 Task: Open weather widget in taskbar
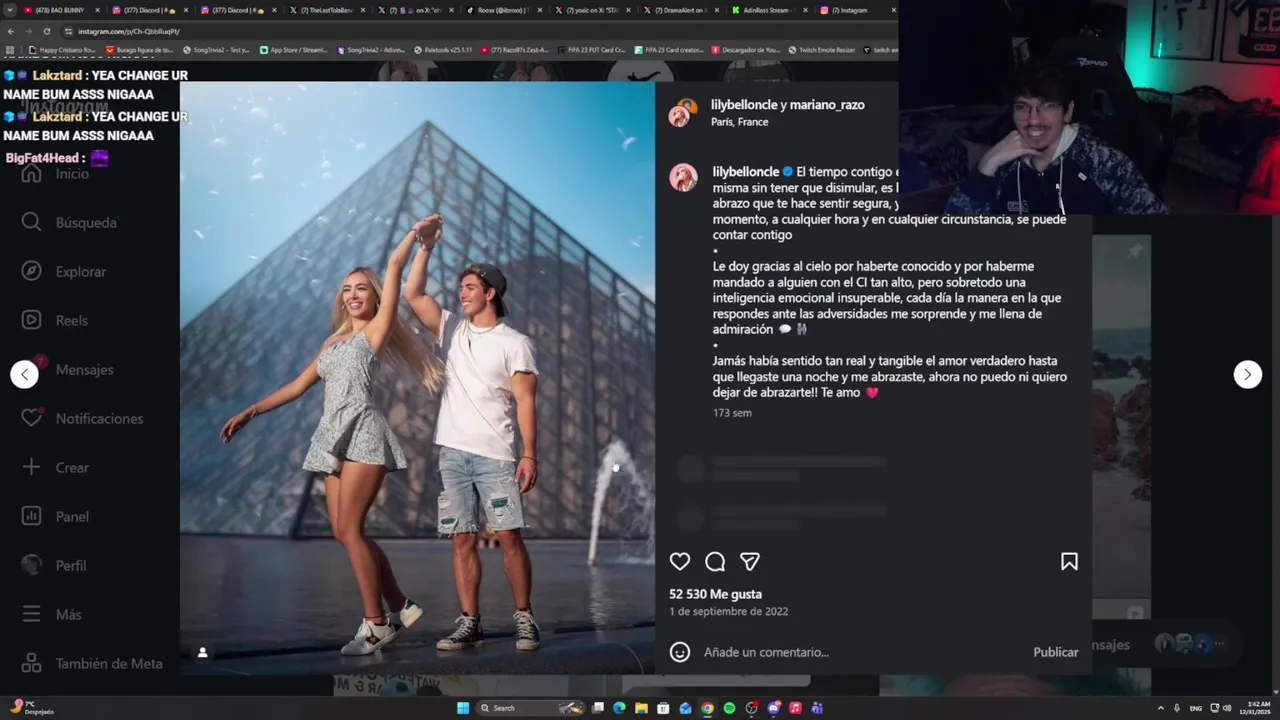tap(30, 708)
